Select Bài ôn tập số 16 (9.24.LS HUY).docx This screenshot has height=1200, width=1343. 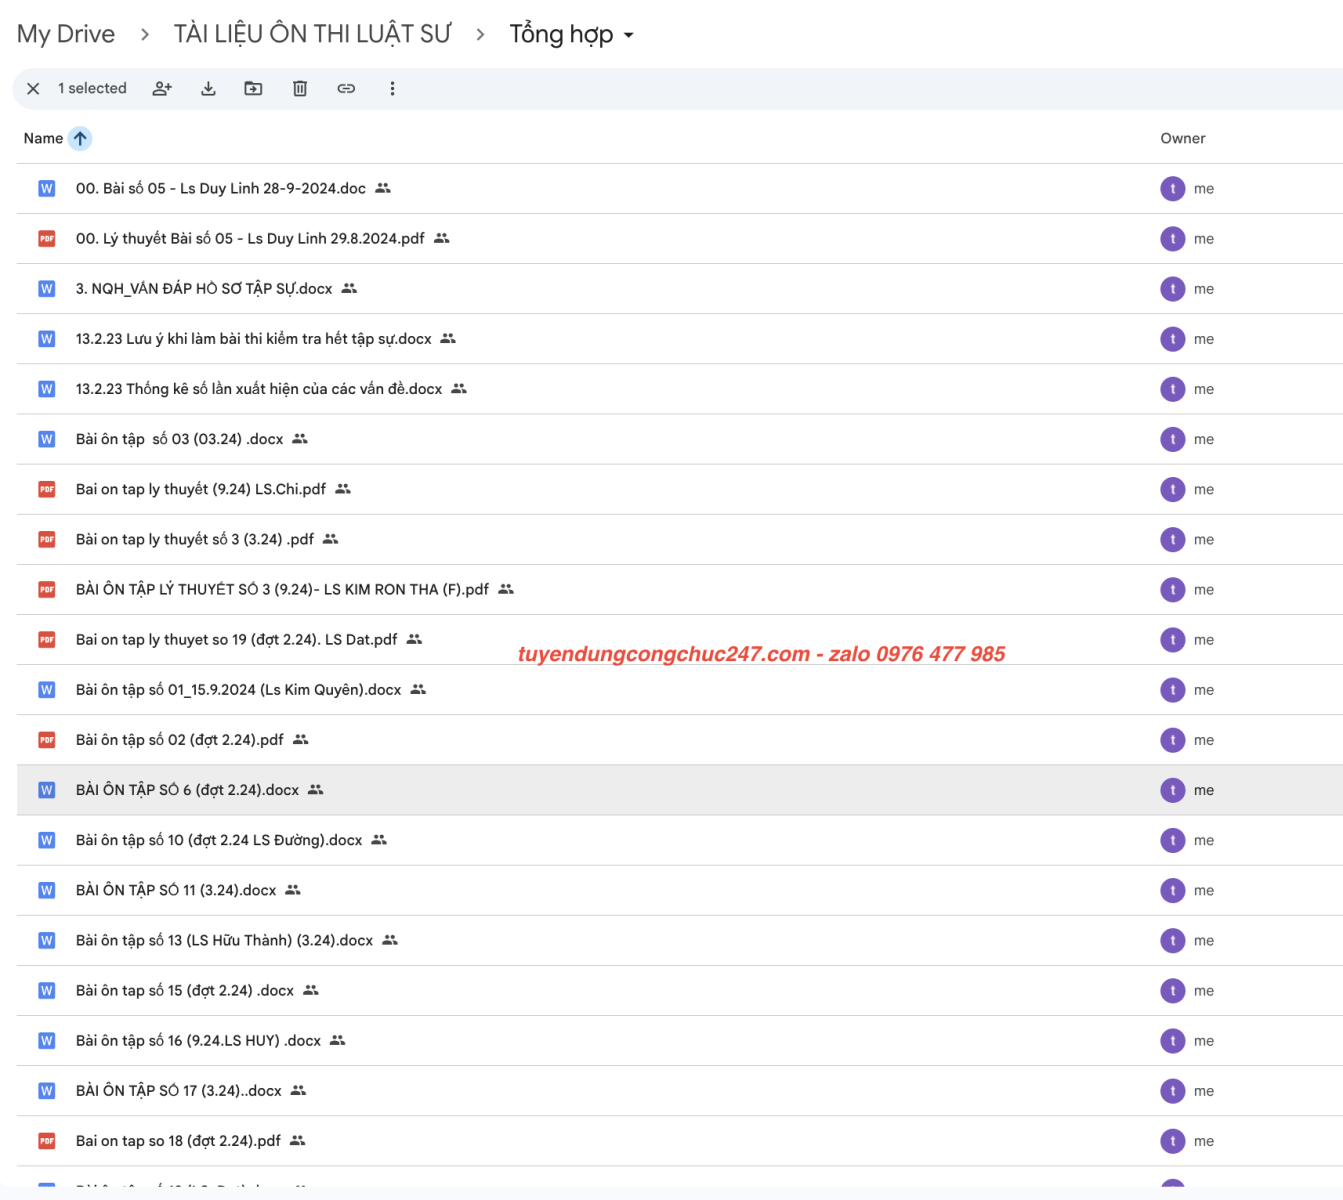pos(198,1041)
